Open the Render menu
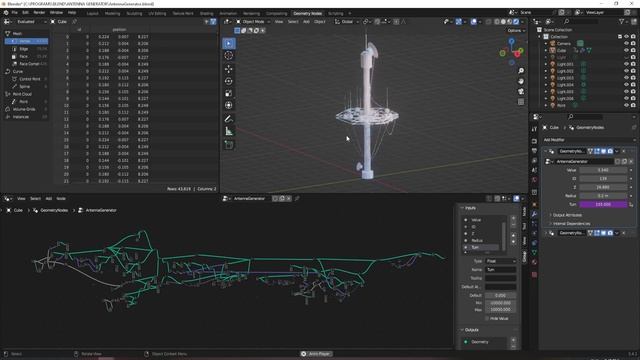Screen dimensions: 640x360 [x=39, y=13]
